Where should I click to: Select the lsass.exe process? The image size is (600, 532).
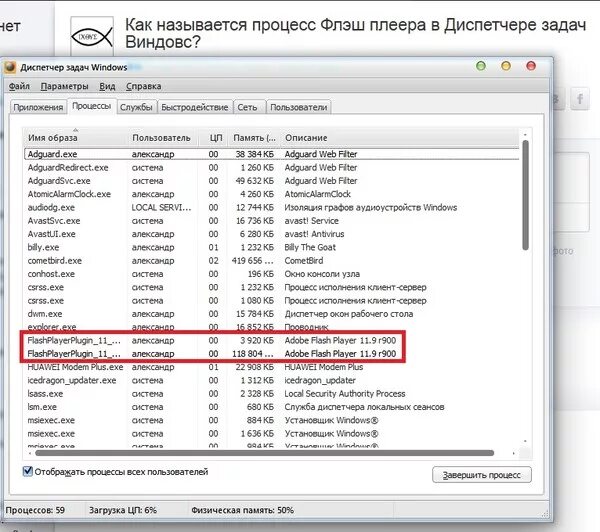click(x=272, y=393)
